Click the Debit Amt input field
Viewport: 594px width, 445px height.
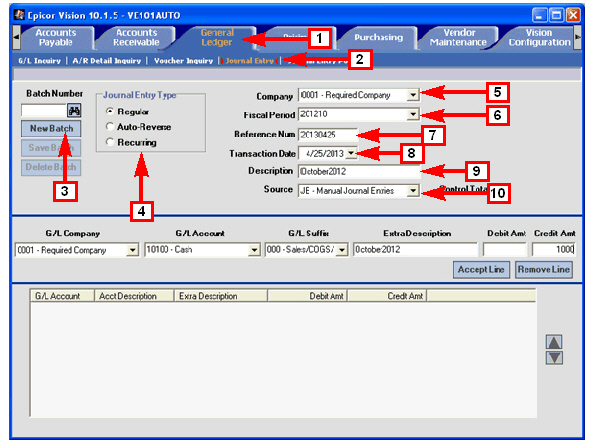point(505,250)
